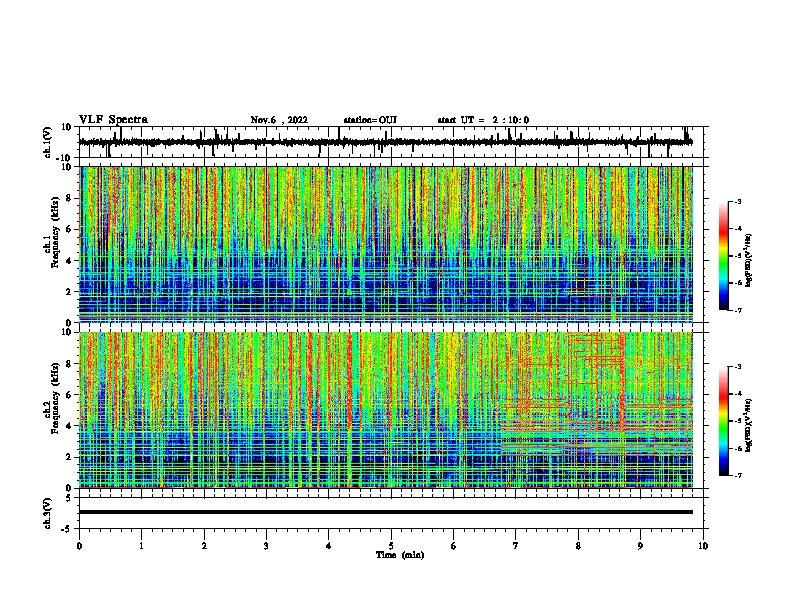This screenshot has width=792, height=612.
Task: Click the "ch.3(V)" axis label
Action: (48, 513)
